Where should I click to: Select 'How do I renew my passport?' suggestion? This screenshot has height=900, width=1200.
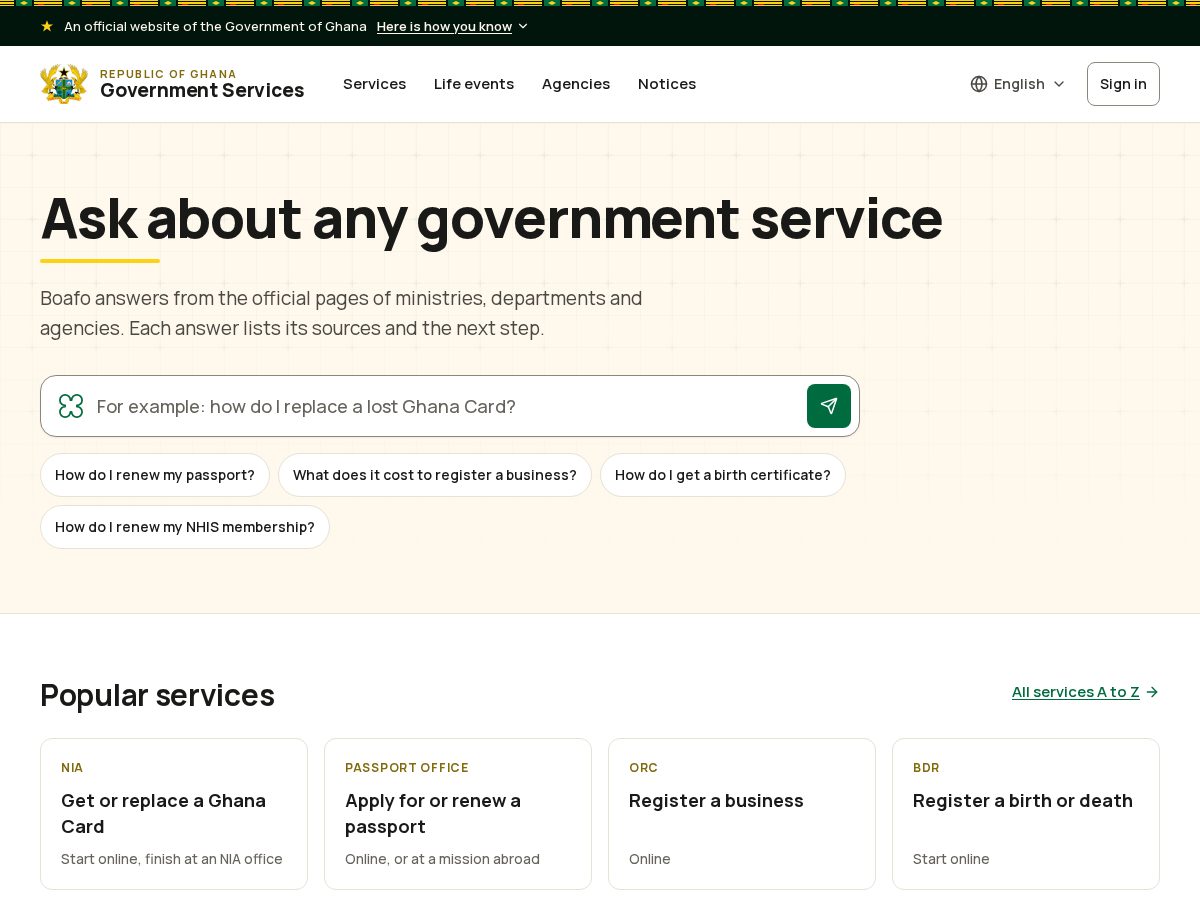(155, 475)
